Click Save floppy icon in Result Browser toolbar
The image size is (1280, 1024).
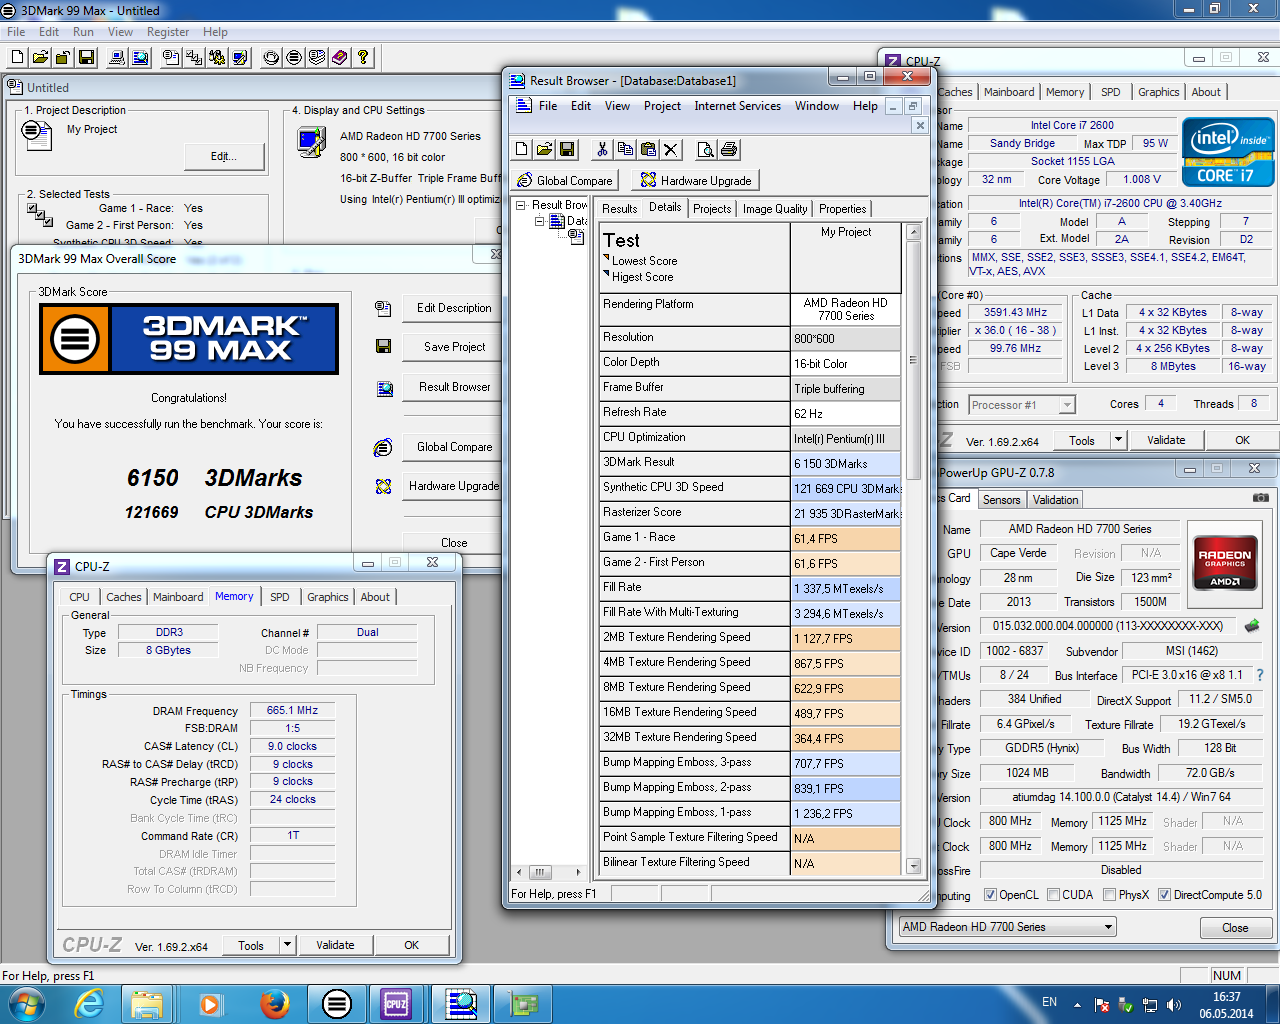click(567, 149)
